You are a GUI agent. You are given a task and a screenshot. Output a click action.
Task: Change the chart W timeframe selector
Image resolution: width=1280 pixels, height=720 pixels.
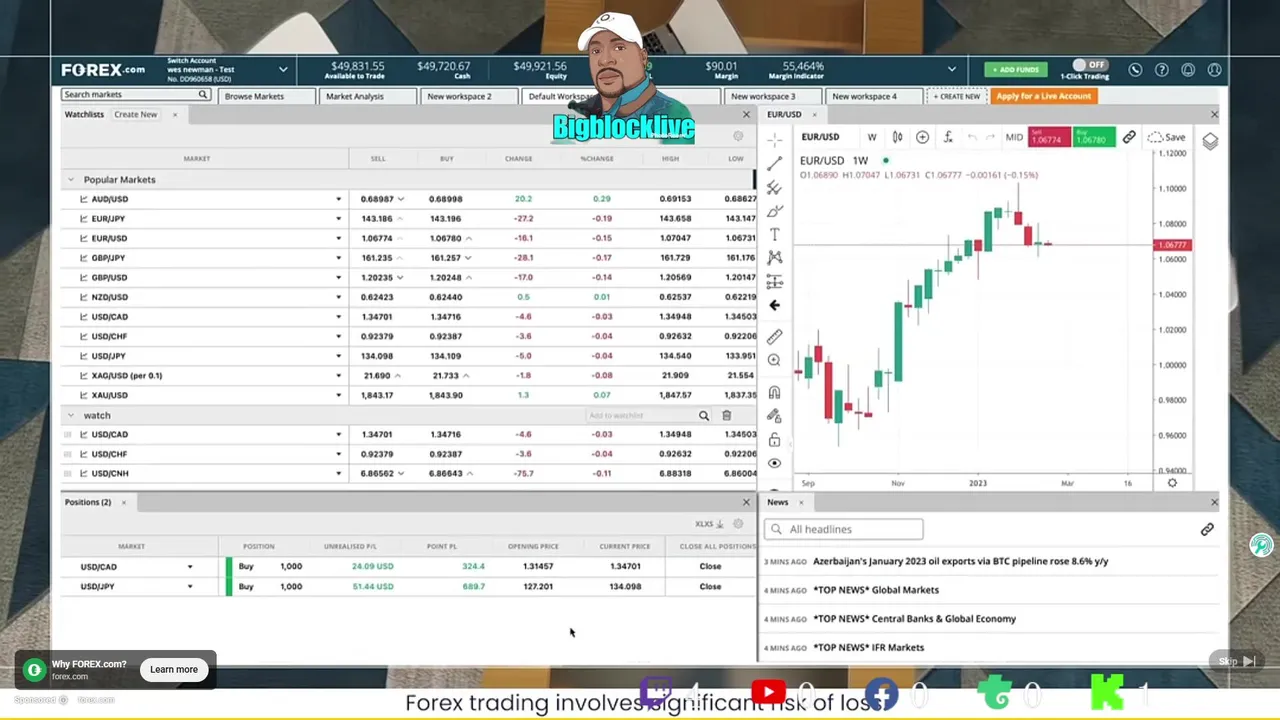coord(872,137)
